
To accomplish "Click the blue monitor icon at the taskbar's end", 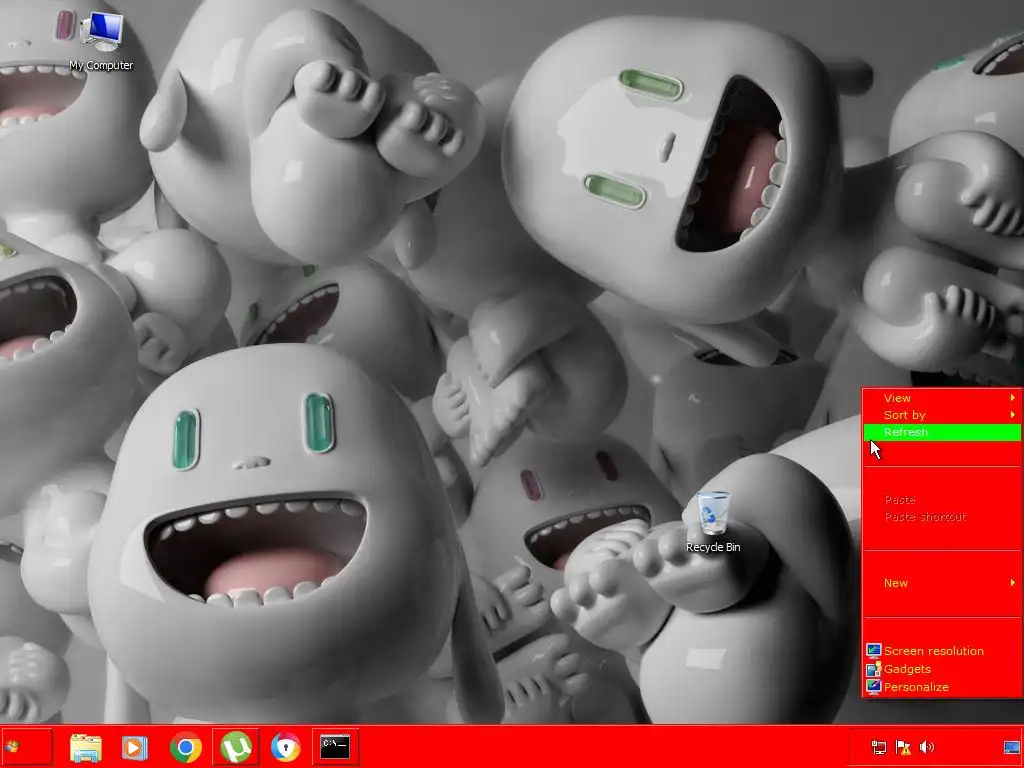I will (1012, 747).
